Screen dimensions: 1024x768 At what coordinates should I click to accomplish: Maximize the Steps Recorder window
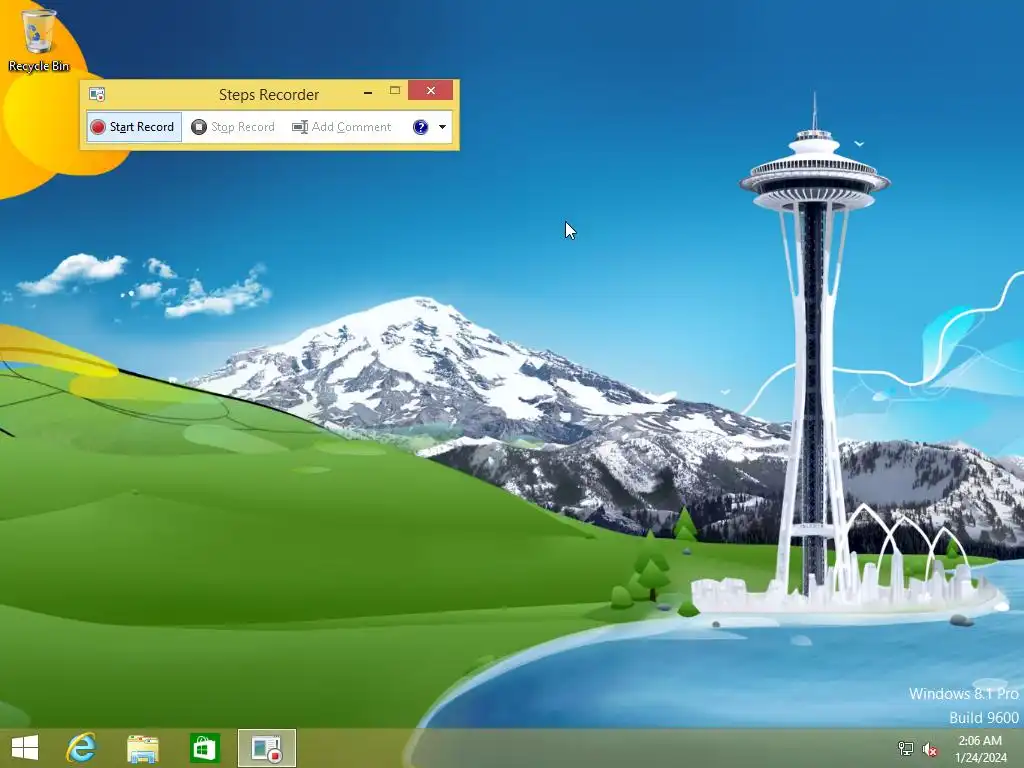tap(394, 91)
